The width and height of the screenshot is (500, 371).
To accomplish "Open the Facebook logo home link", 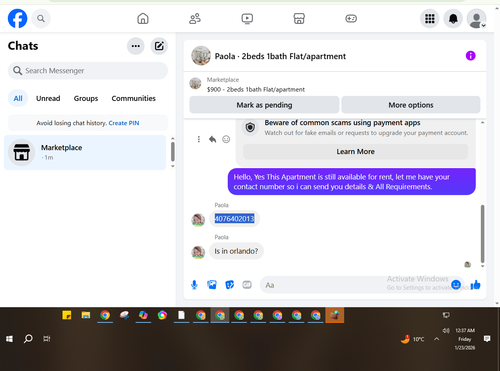I will (x=17, y=18).
